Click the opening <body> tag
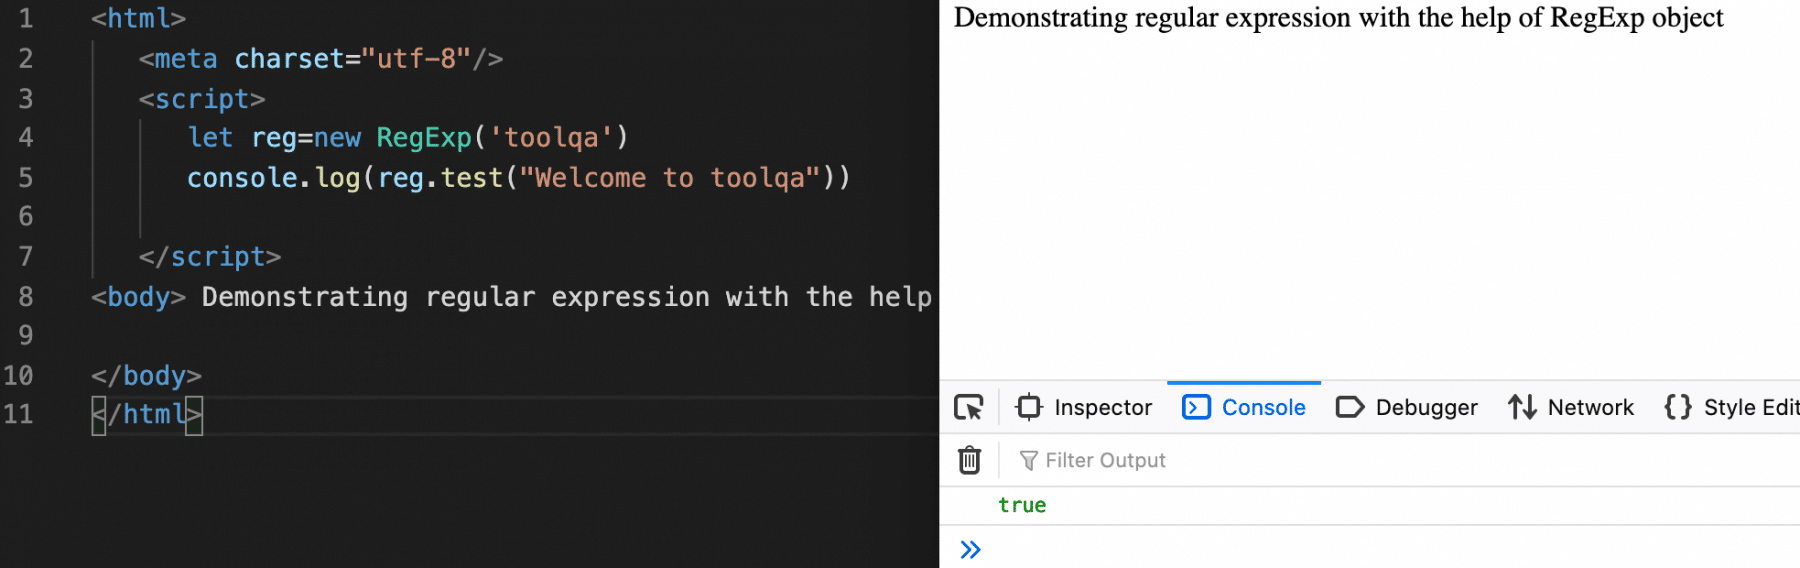 coord(139,297)
